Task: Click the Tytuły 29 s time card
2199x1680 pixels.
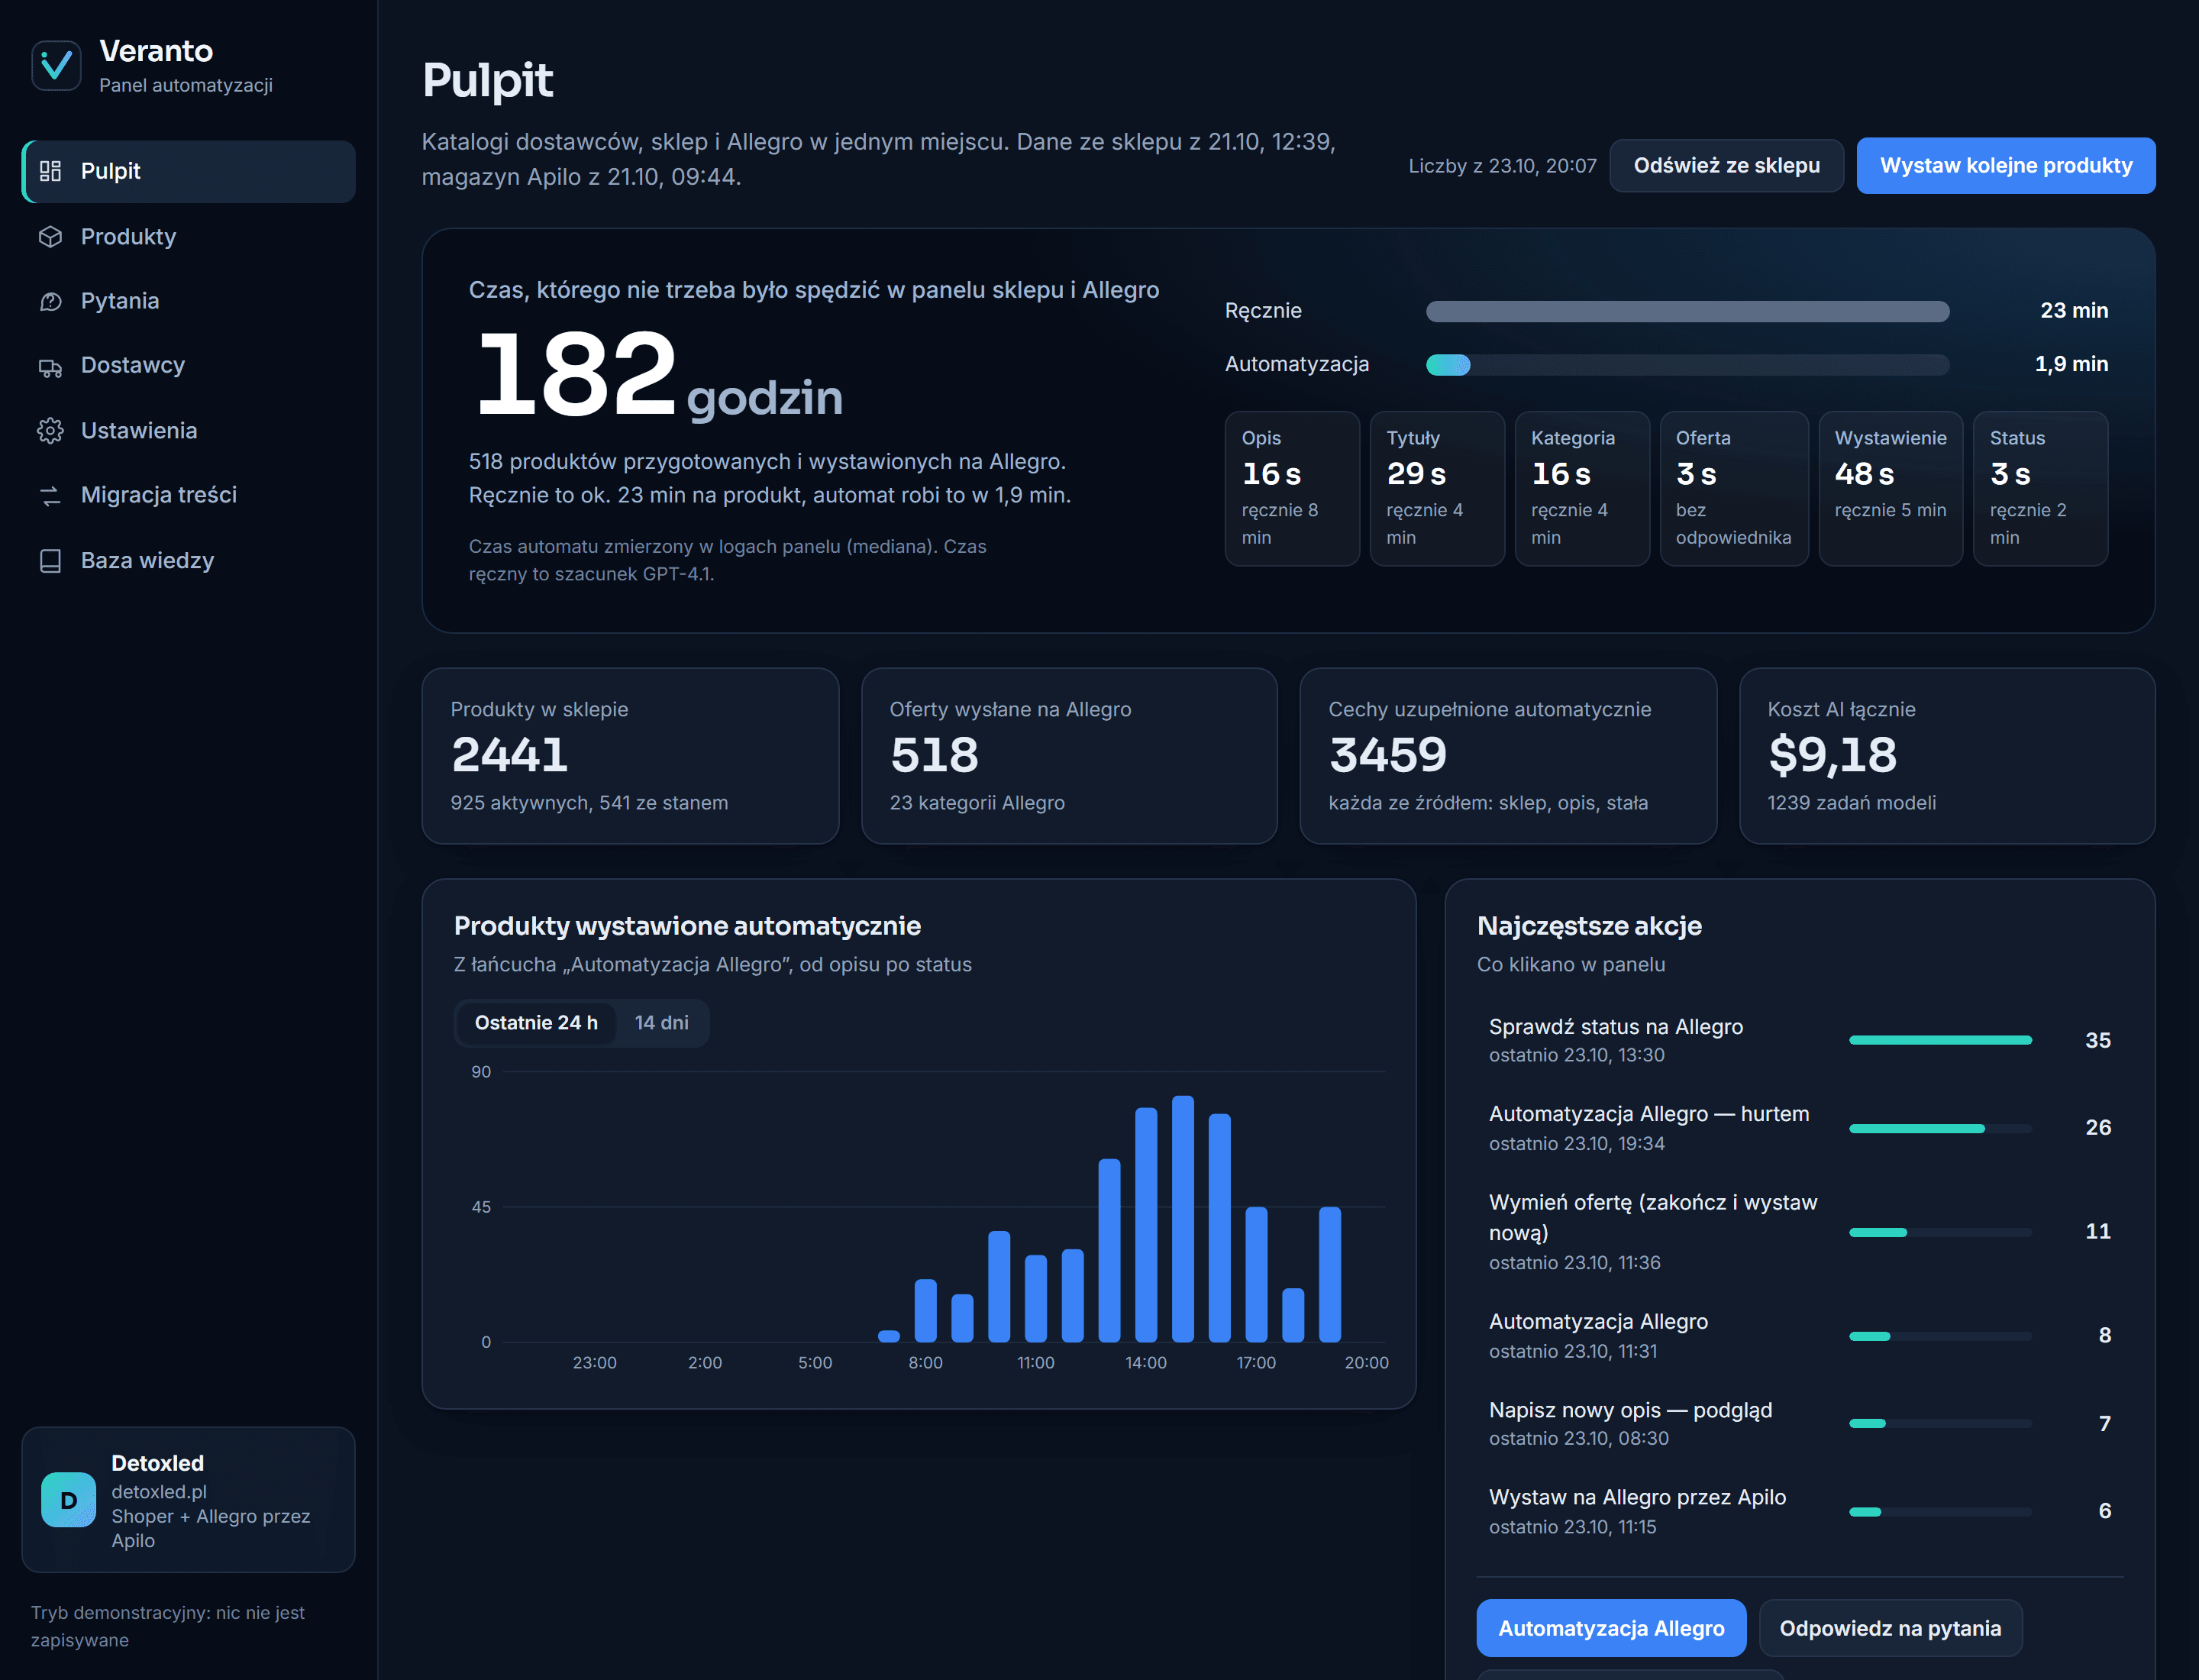Action: (x=1437, y=489)
